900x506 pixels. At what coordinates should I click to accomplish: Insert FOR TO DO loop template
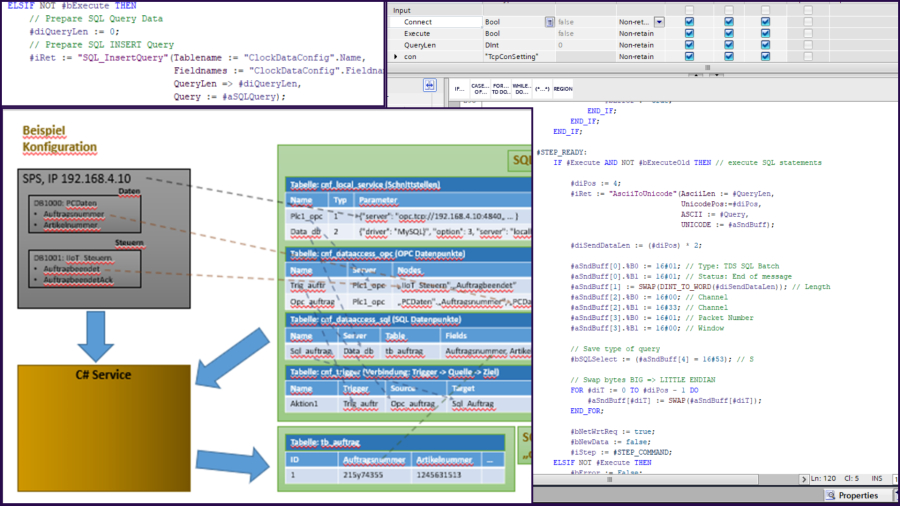tap(500, 88)
